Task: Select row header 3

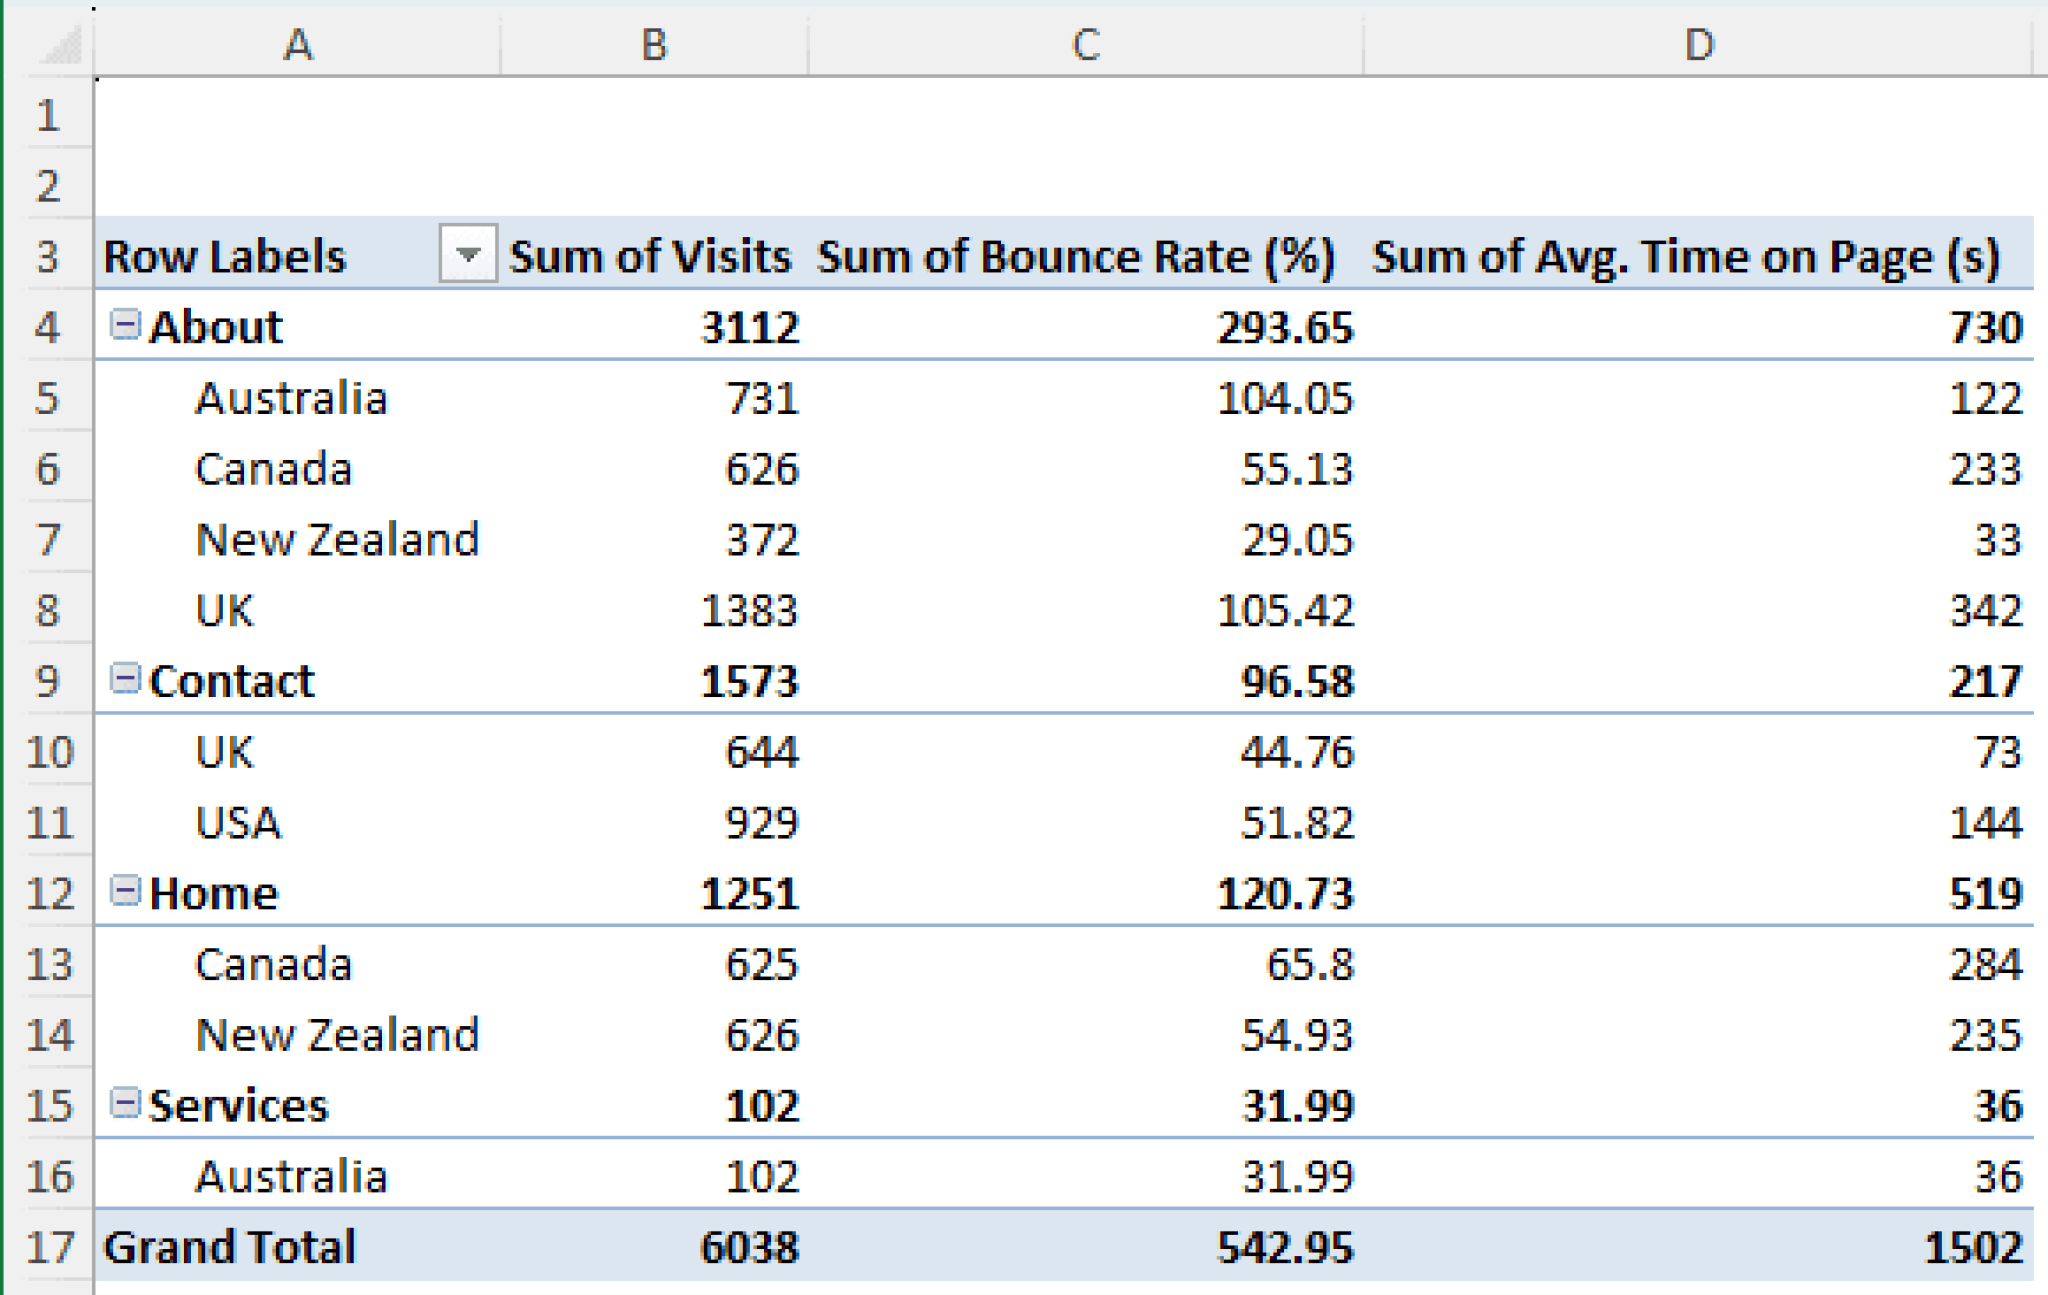Action: (47, 256)
